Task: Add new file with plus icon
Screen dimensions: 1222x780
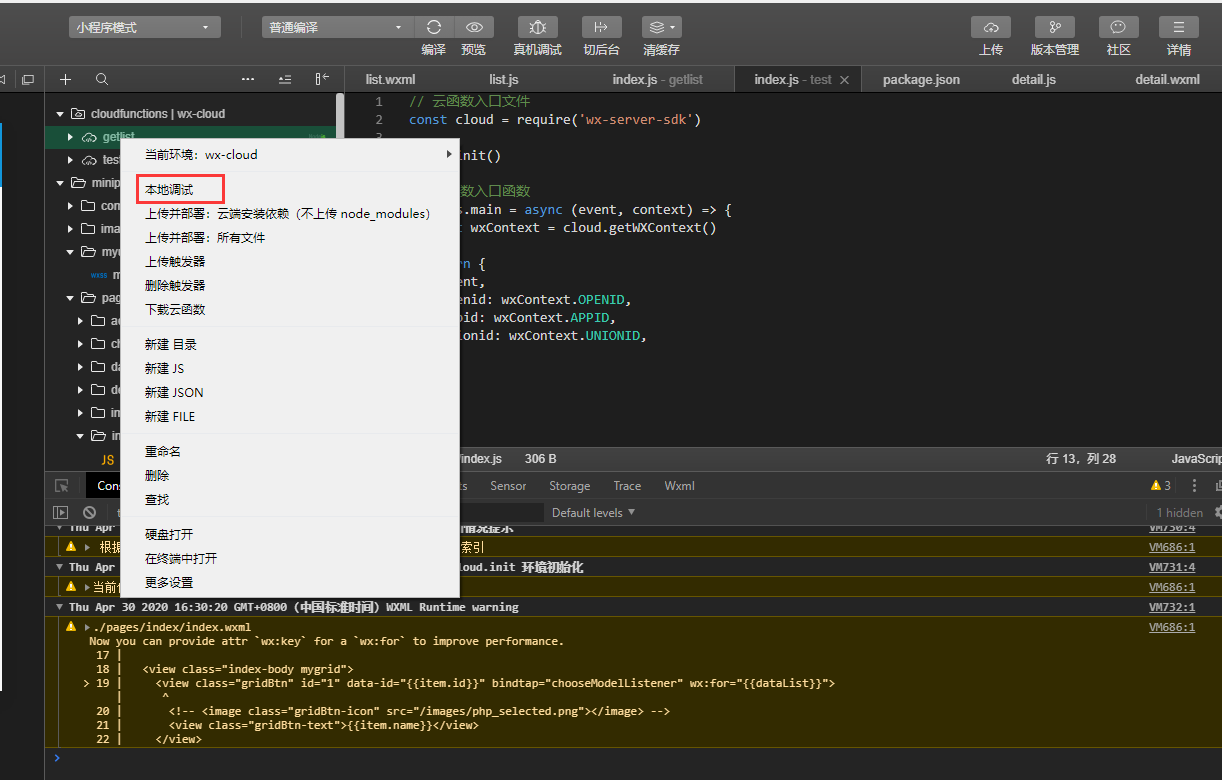Action: (x=65, y=79)
